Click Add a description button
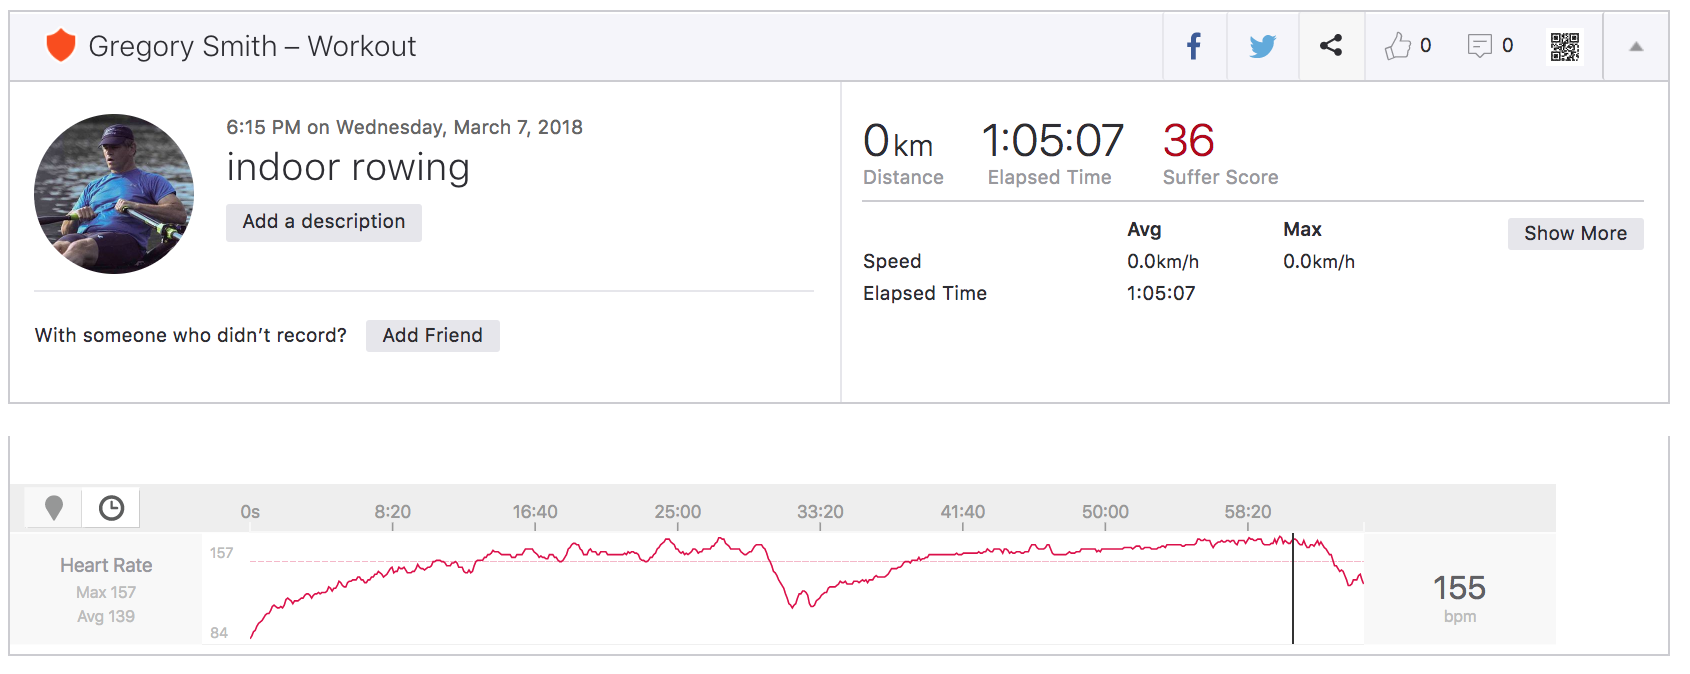The height and width of the screenshot is (674, 1690). click(324, 222)
